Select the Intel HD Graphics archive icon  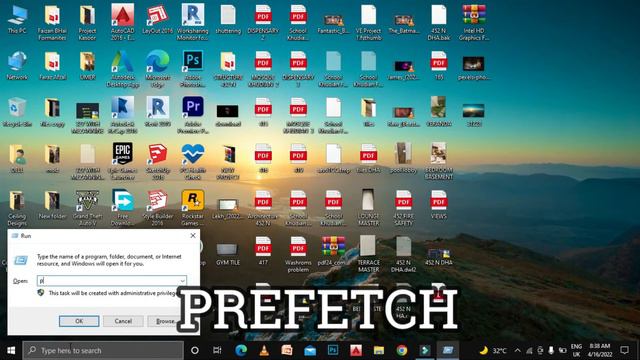click(473, 22)
